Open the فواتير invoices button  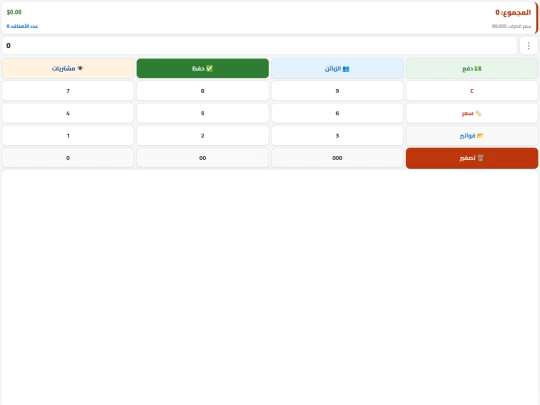tap(472, 136)
